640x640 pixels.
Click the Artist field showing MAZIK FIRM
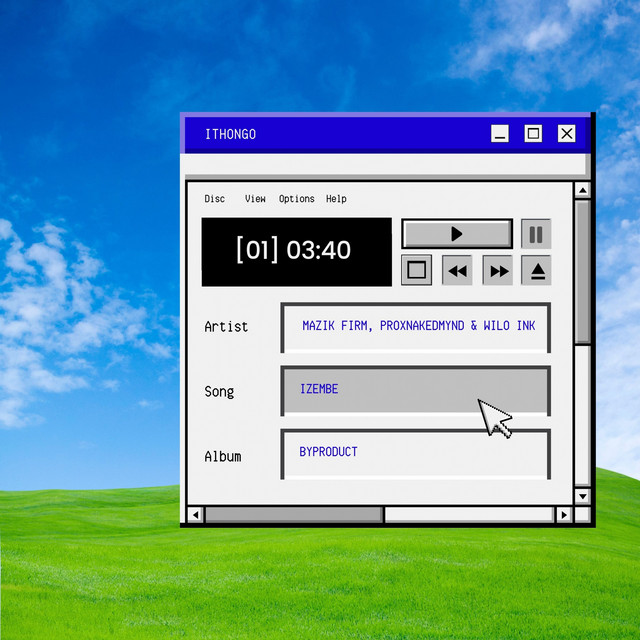pyautogui.click(x=416, y=327)
